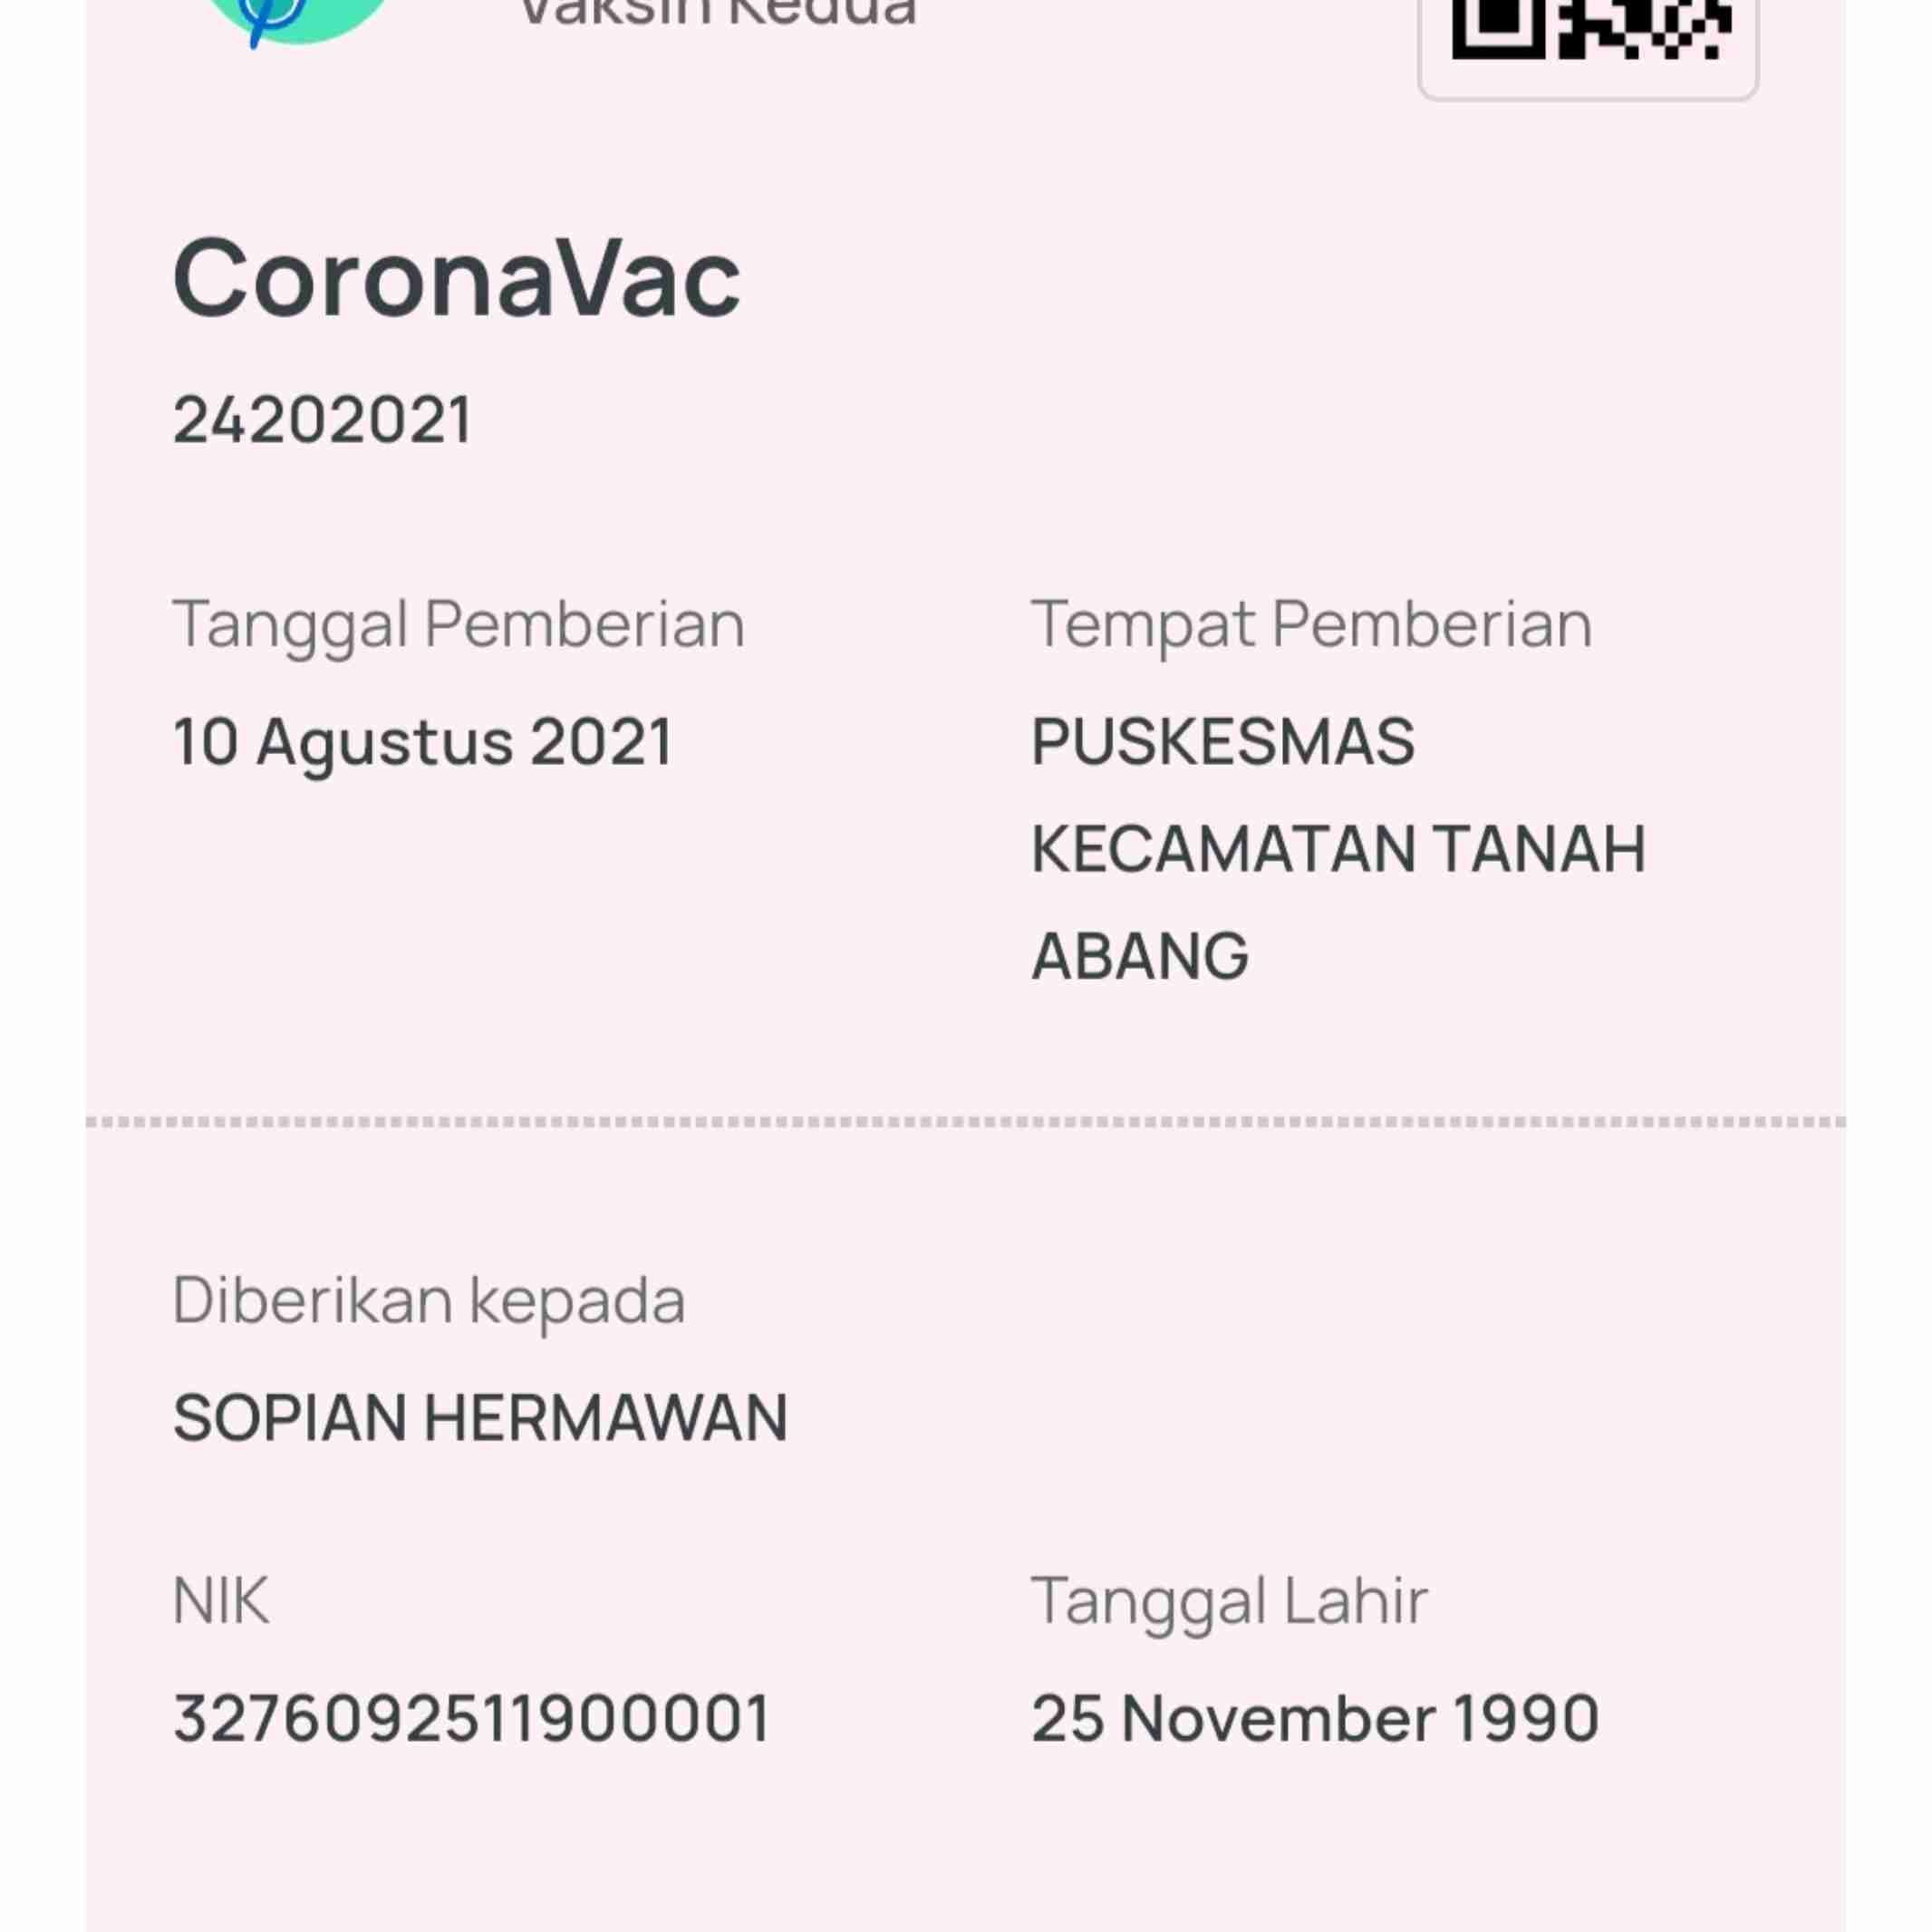Select the NIK number 3276092511900001

472,1718
